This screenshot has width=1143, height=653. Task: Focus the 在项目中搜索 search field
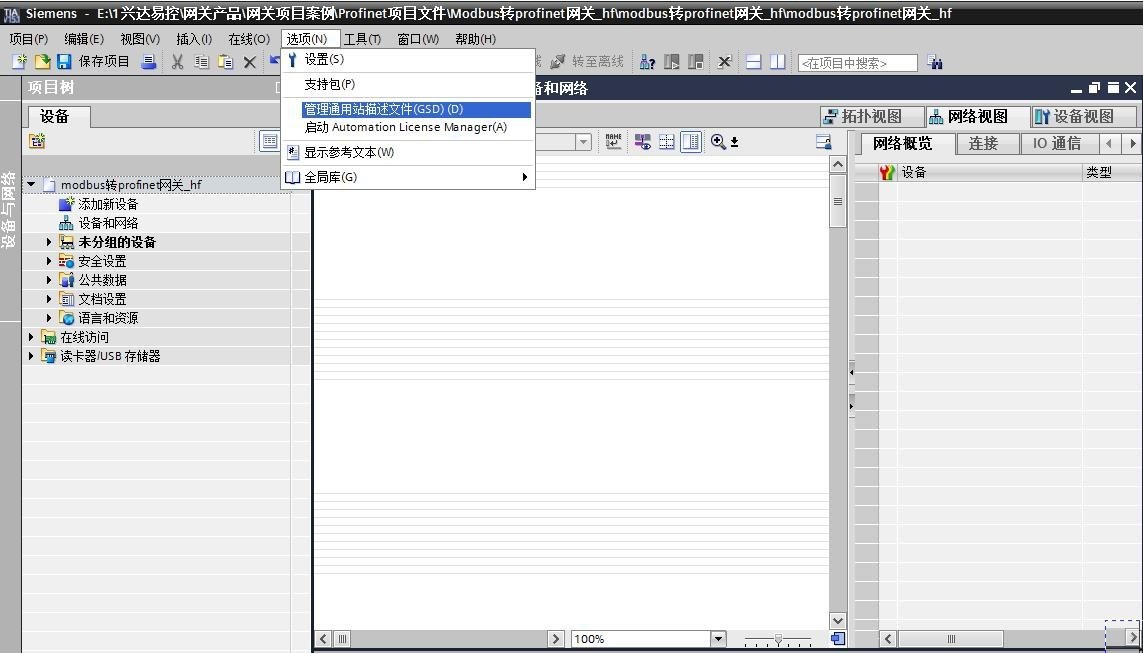pos(857,63)
